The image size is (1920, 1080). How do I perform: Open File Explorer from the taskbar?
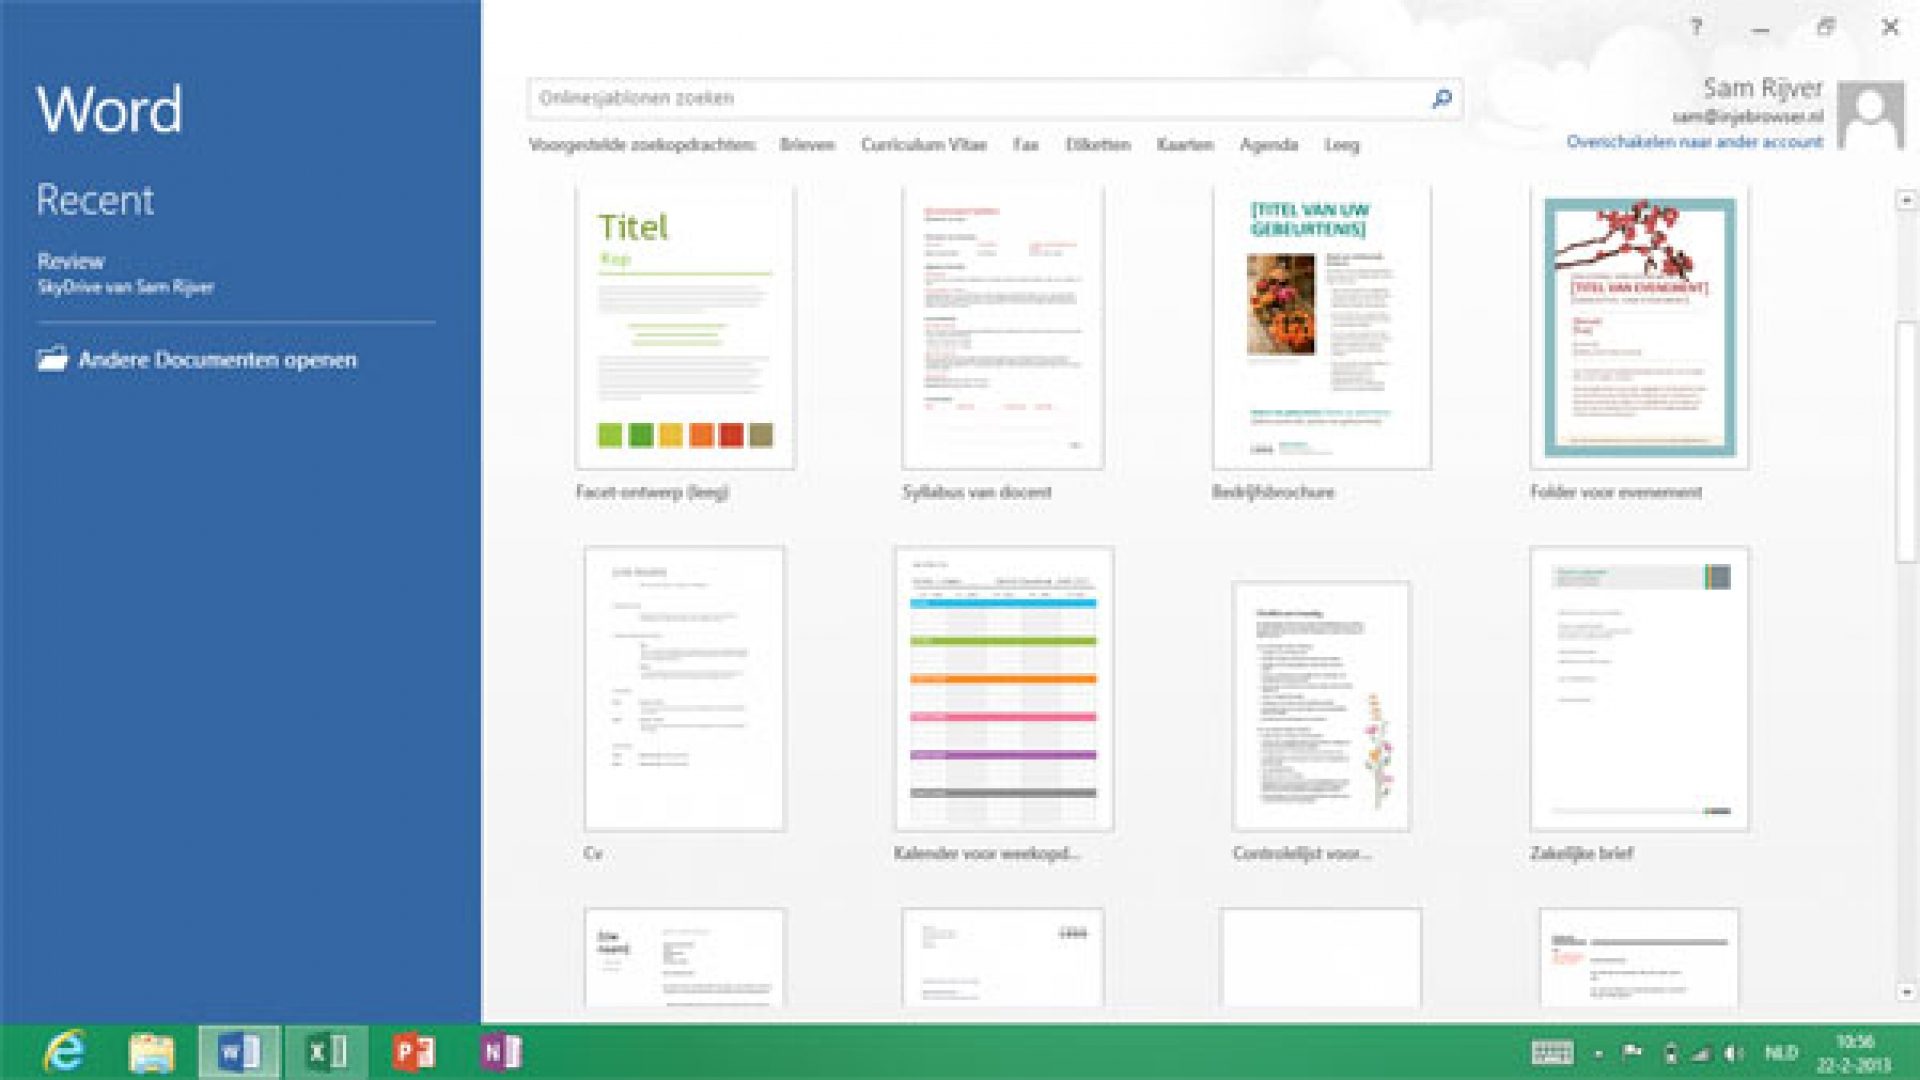click(x=150, y=1053)
